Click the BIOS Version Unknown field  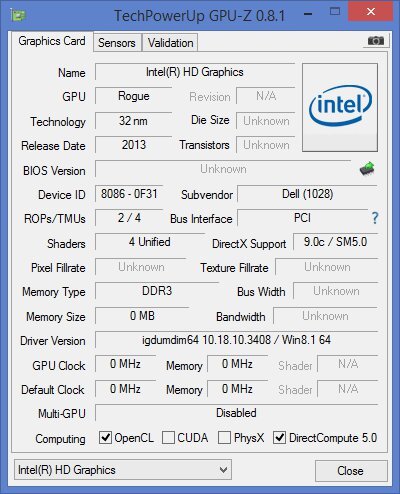pos(223,169)
